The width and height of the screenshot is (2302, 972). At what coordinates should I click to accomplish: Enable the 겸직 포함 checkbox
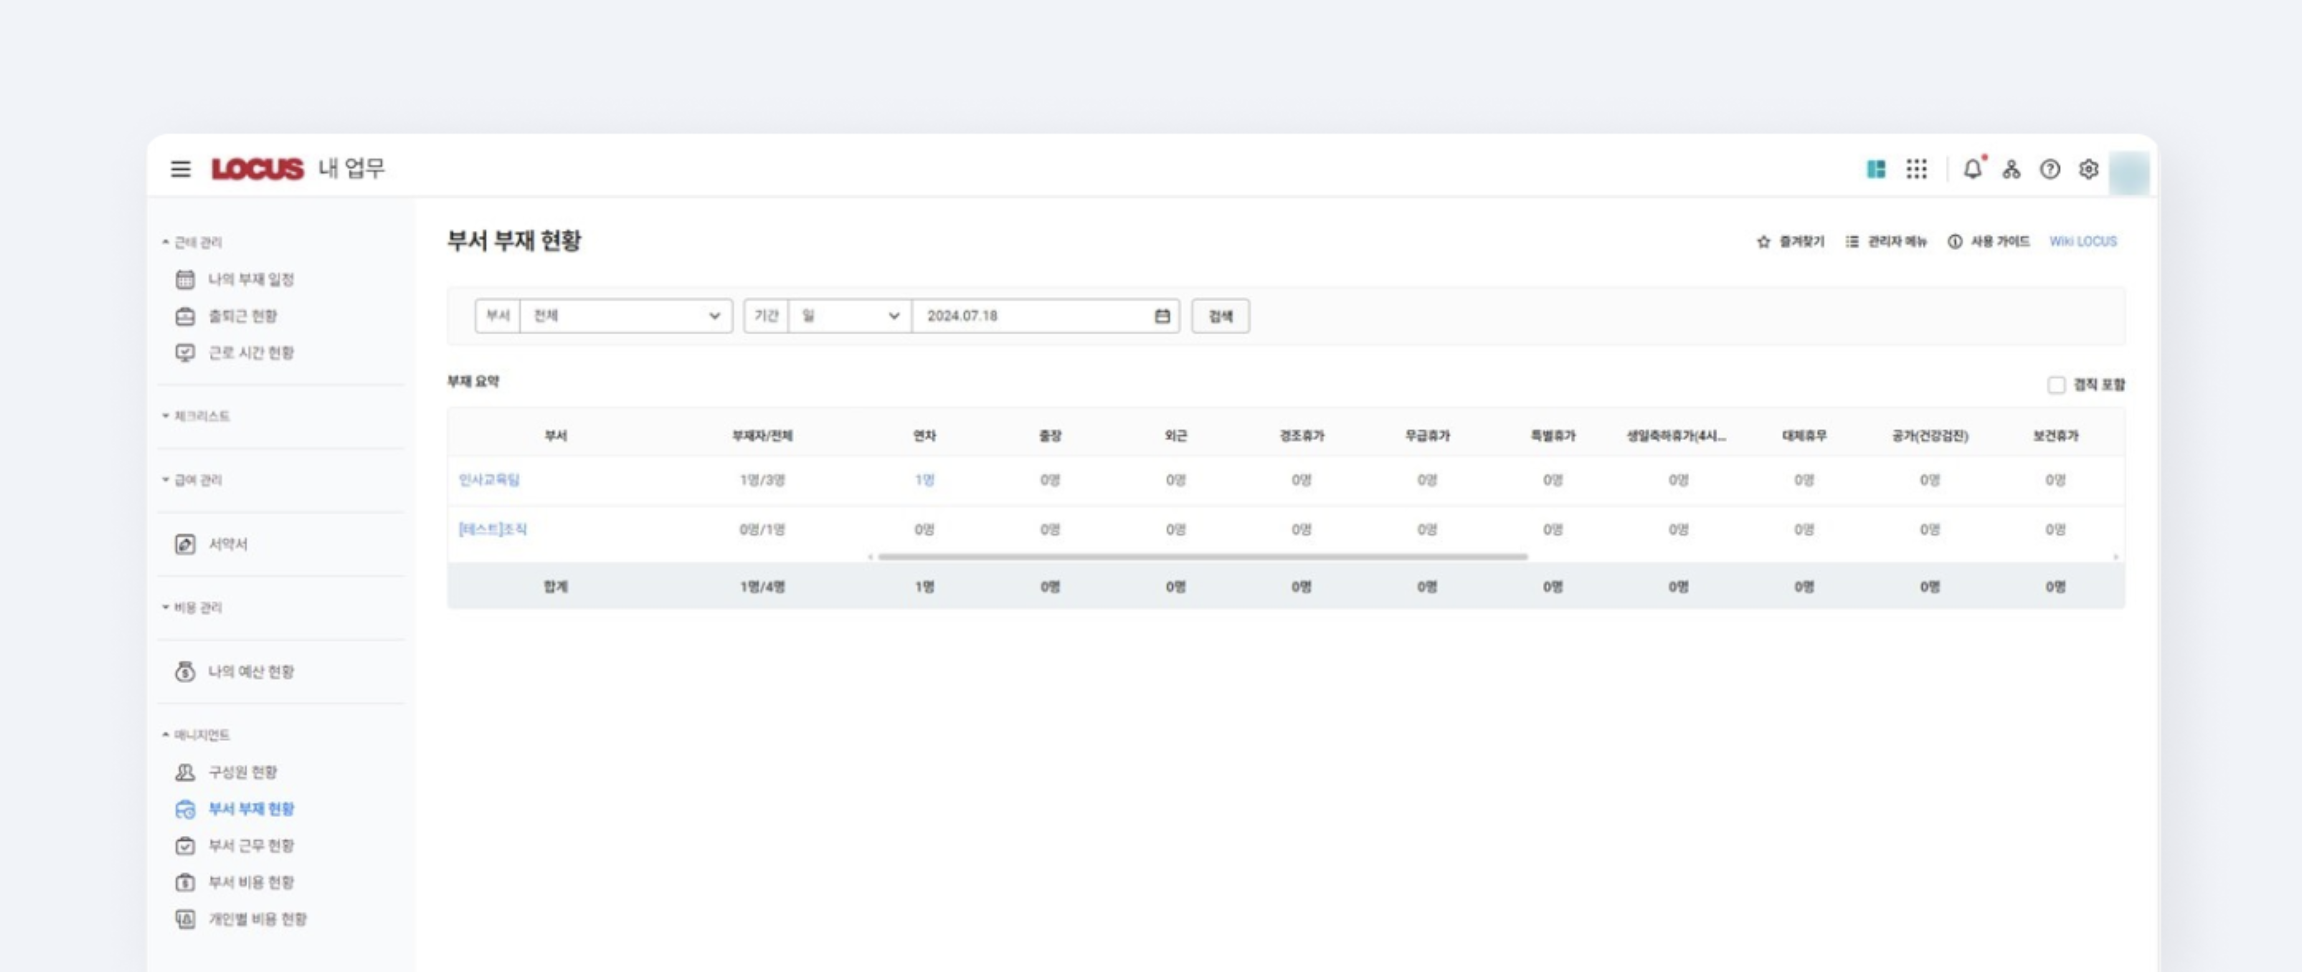[x=2056, y=385]
